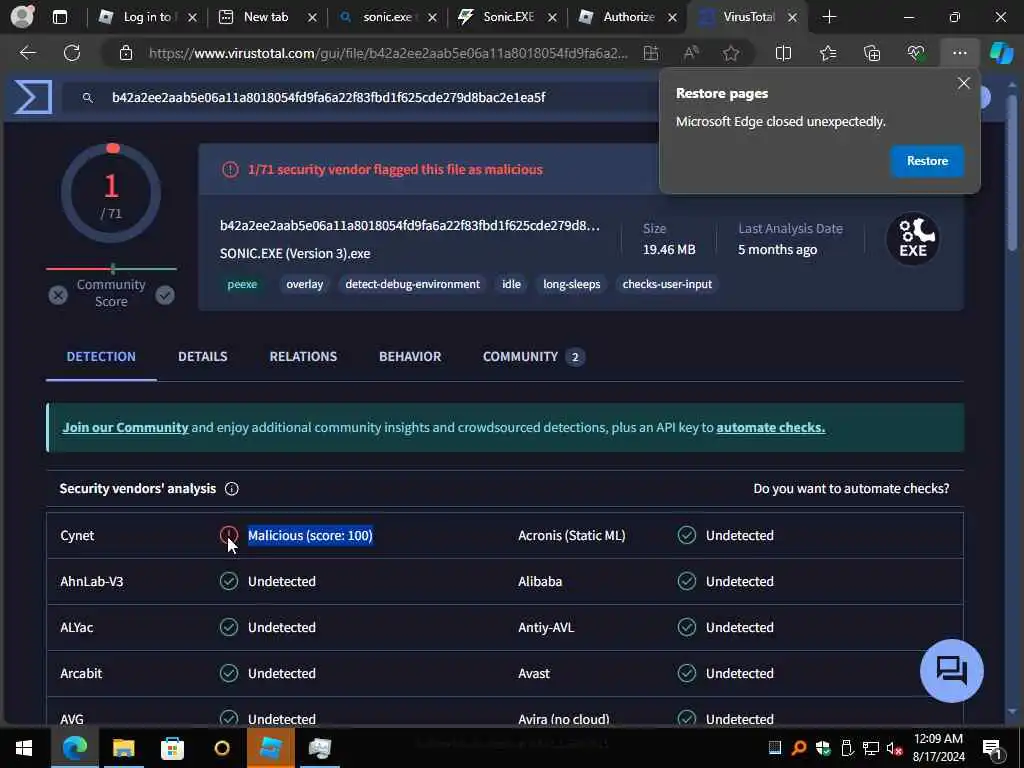The image size is (1024, 768).
Task: Click the AhnLab-V3 vendor name
Action: pos(91,581)
